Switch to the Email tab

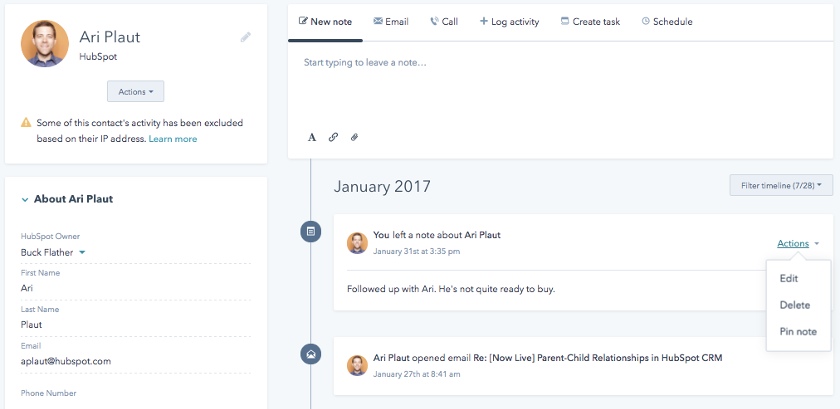(x=391, y=21)
